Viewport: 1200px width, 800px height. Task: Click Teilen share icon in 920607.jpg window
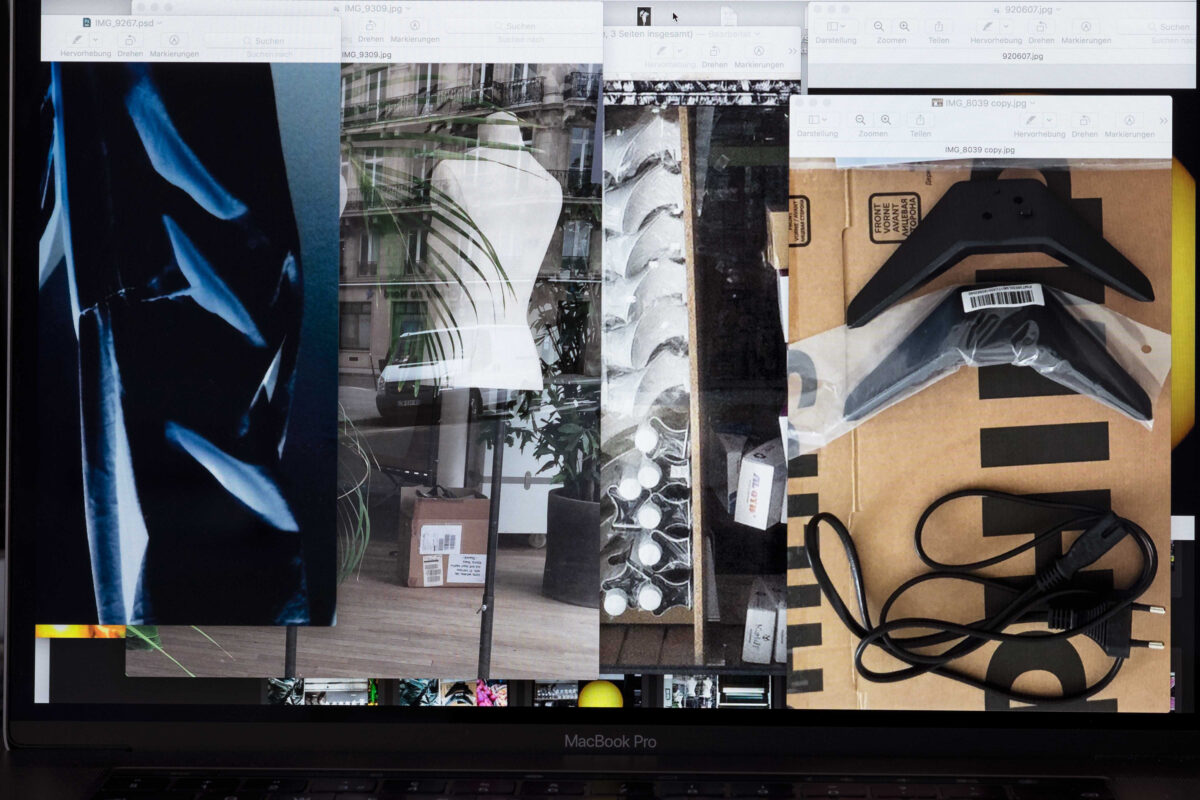coord(938,26)
